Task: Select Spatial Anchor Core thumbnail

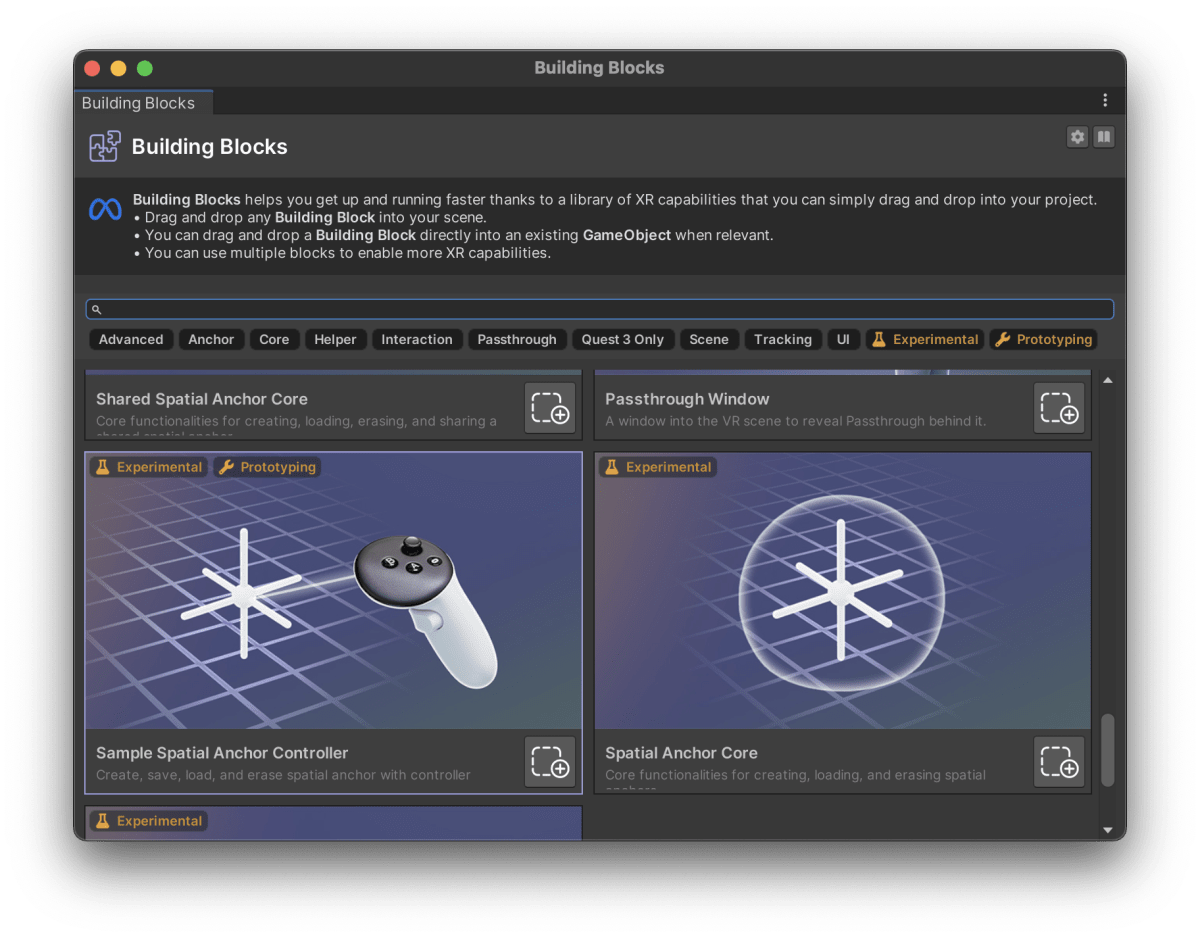Action: pos(843,591)
